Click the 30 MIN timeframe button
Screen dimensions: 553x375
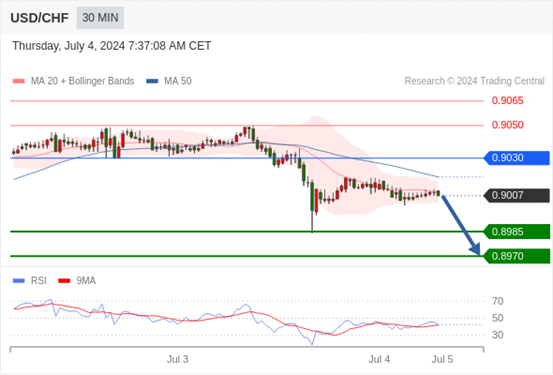[x=100, y=18]
